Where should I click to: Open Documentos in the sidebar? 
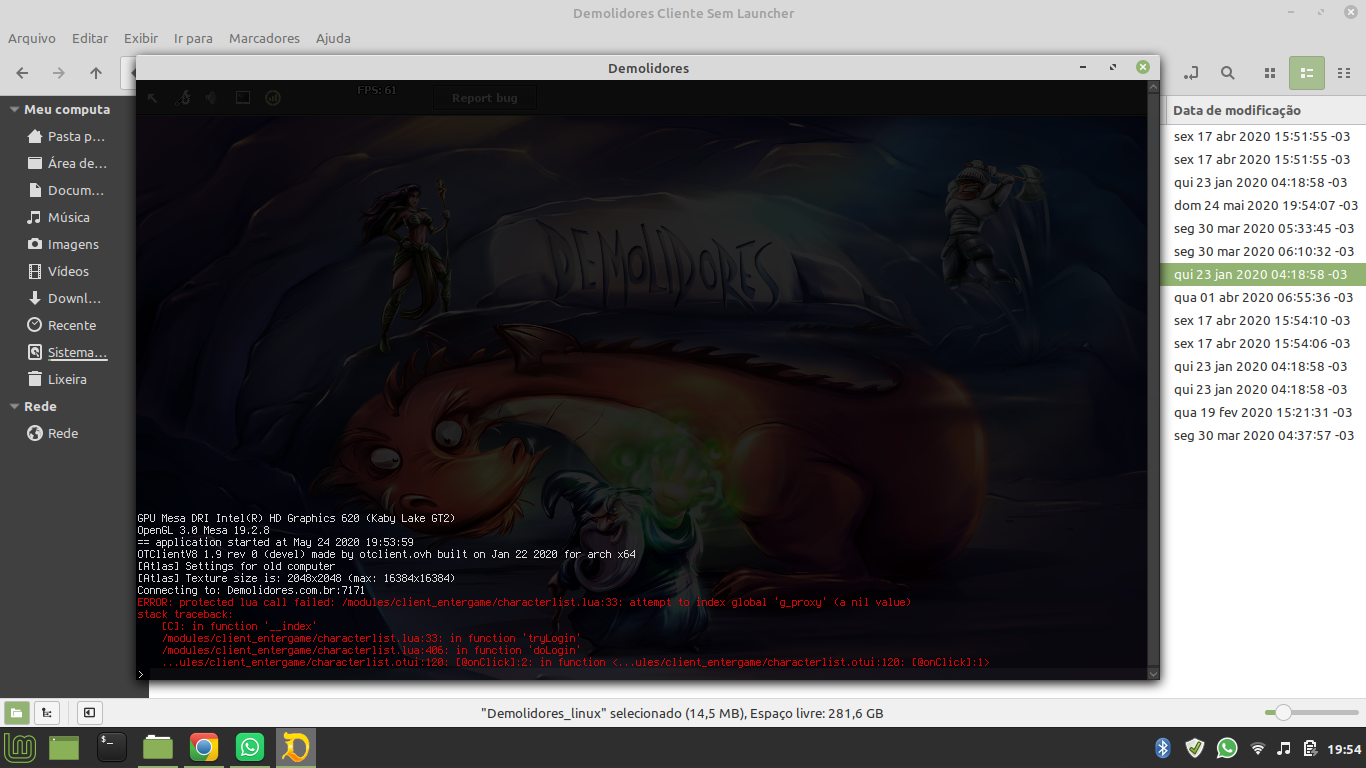tap(66, 190)
